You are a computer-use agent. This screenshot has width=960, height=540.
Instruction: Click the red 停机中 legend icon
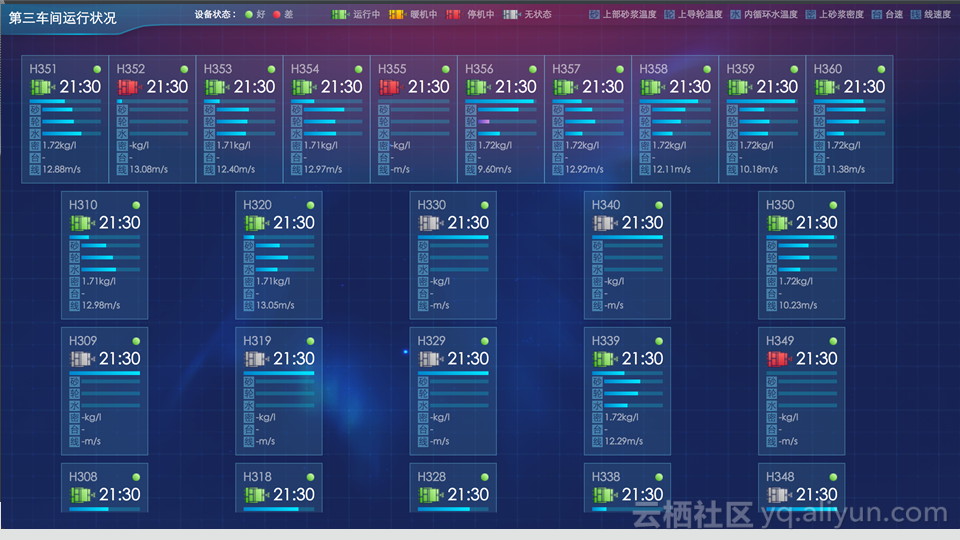tap(454, 14)
